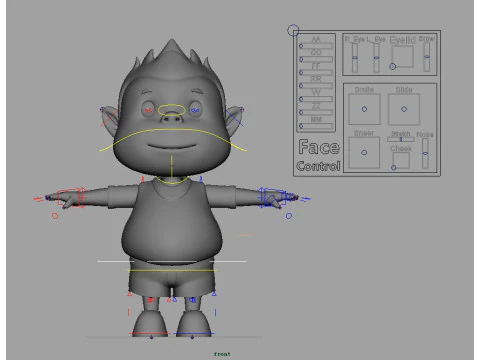Select the FF phoneme slider handle

[x=301, y=73]
